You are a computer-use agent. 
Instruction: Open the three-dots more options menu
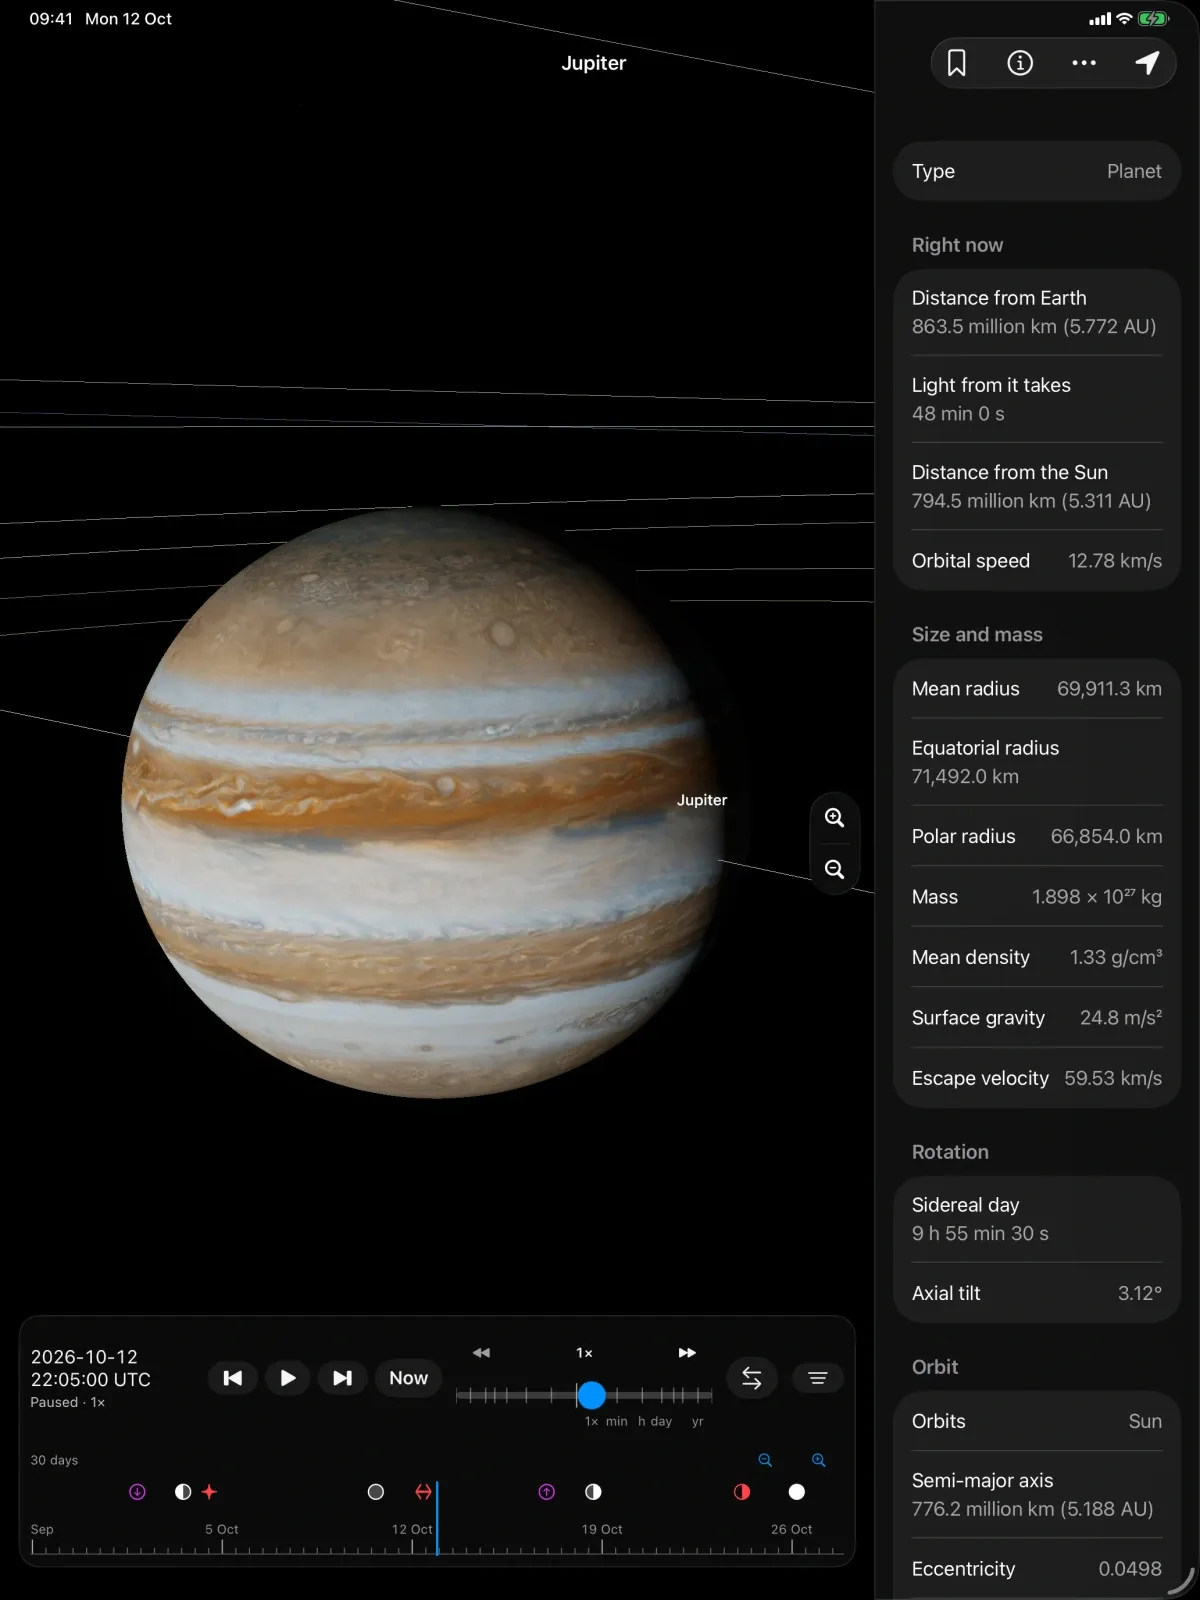[x=1084, y=63]
